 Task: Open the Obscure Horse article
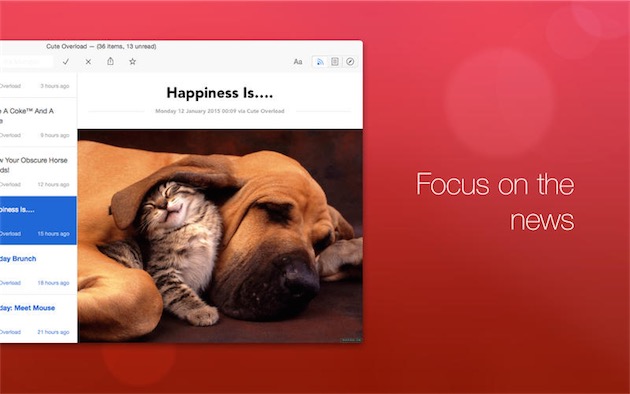point(38,171)
